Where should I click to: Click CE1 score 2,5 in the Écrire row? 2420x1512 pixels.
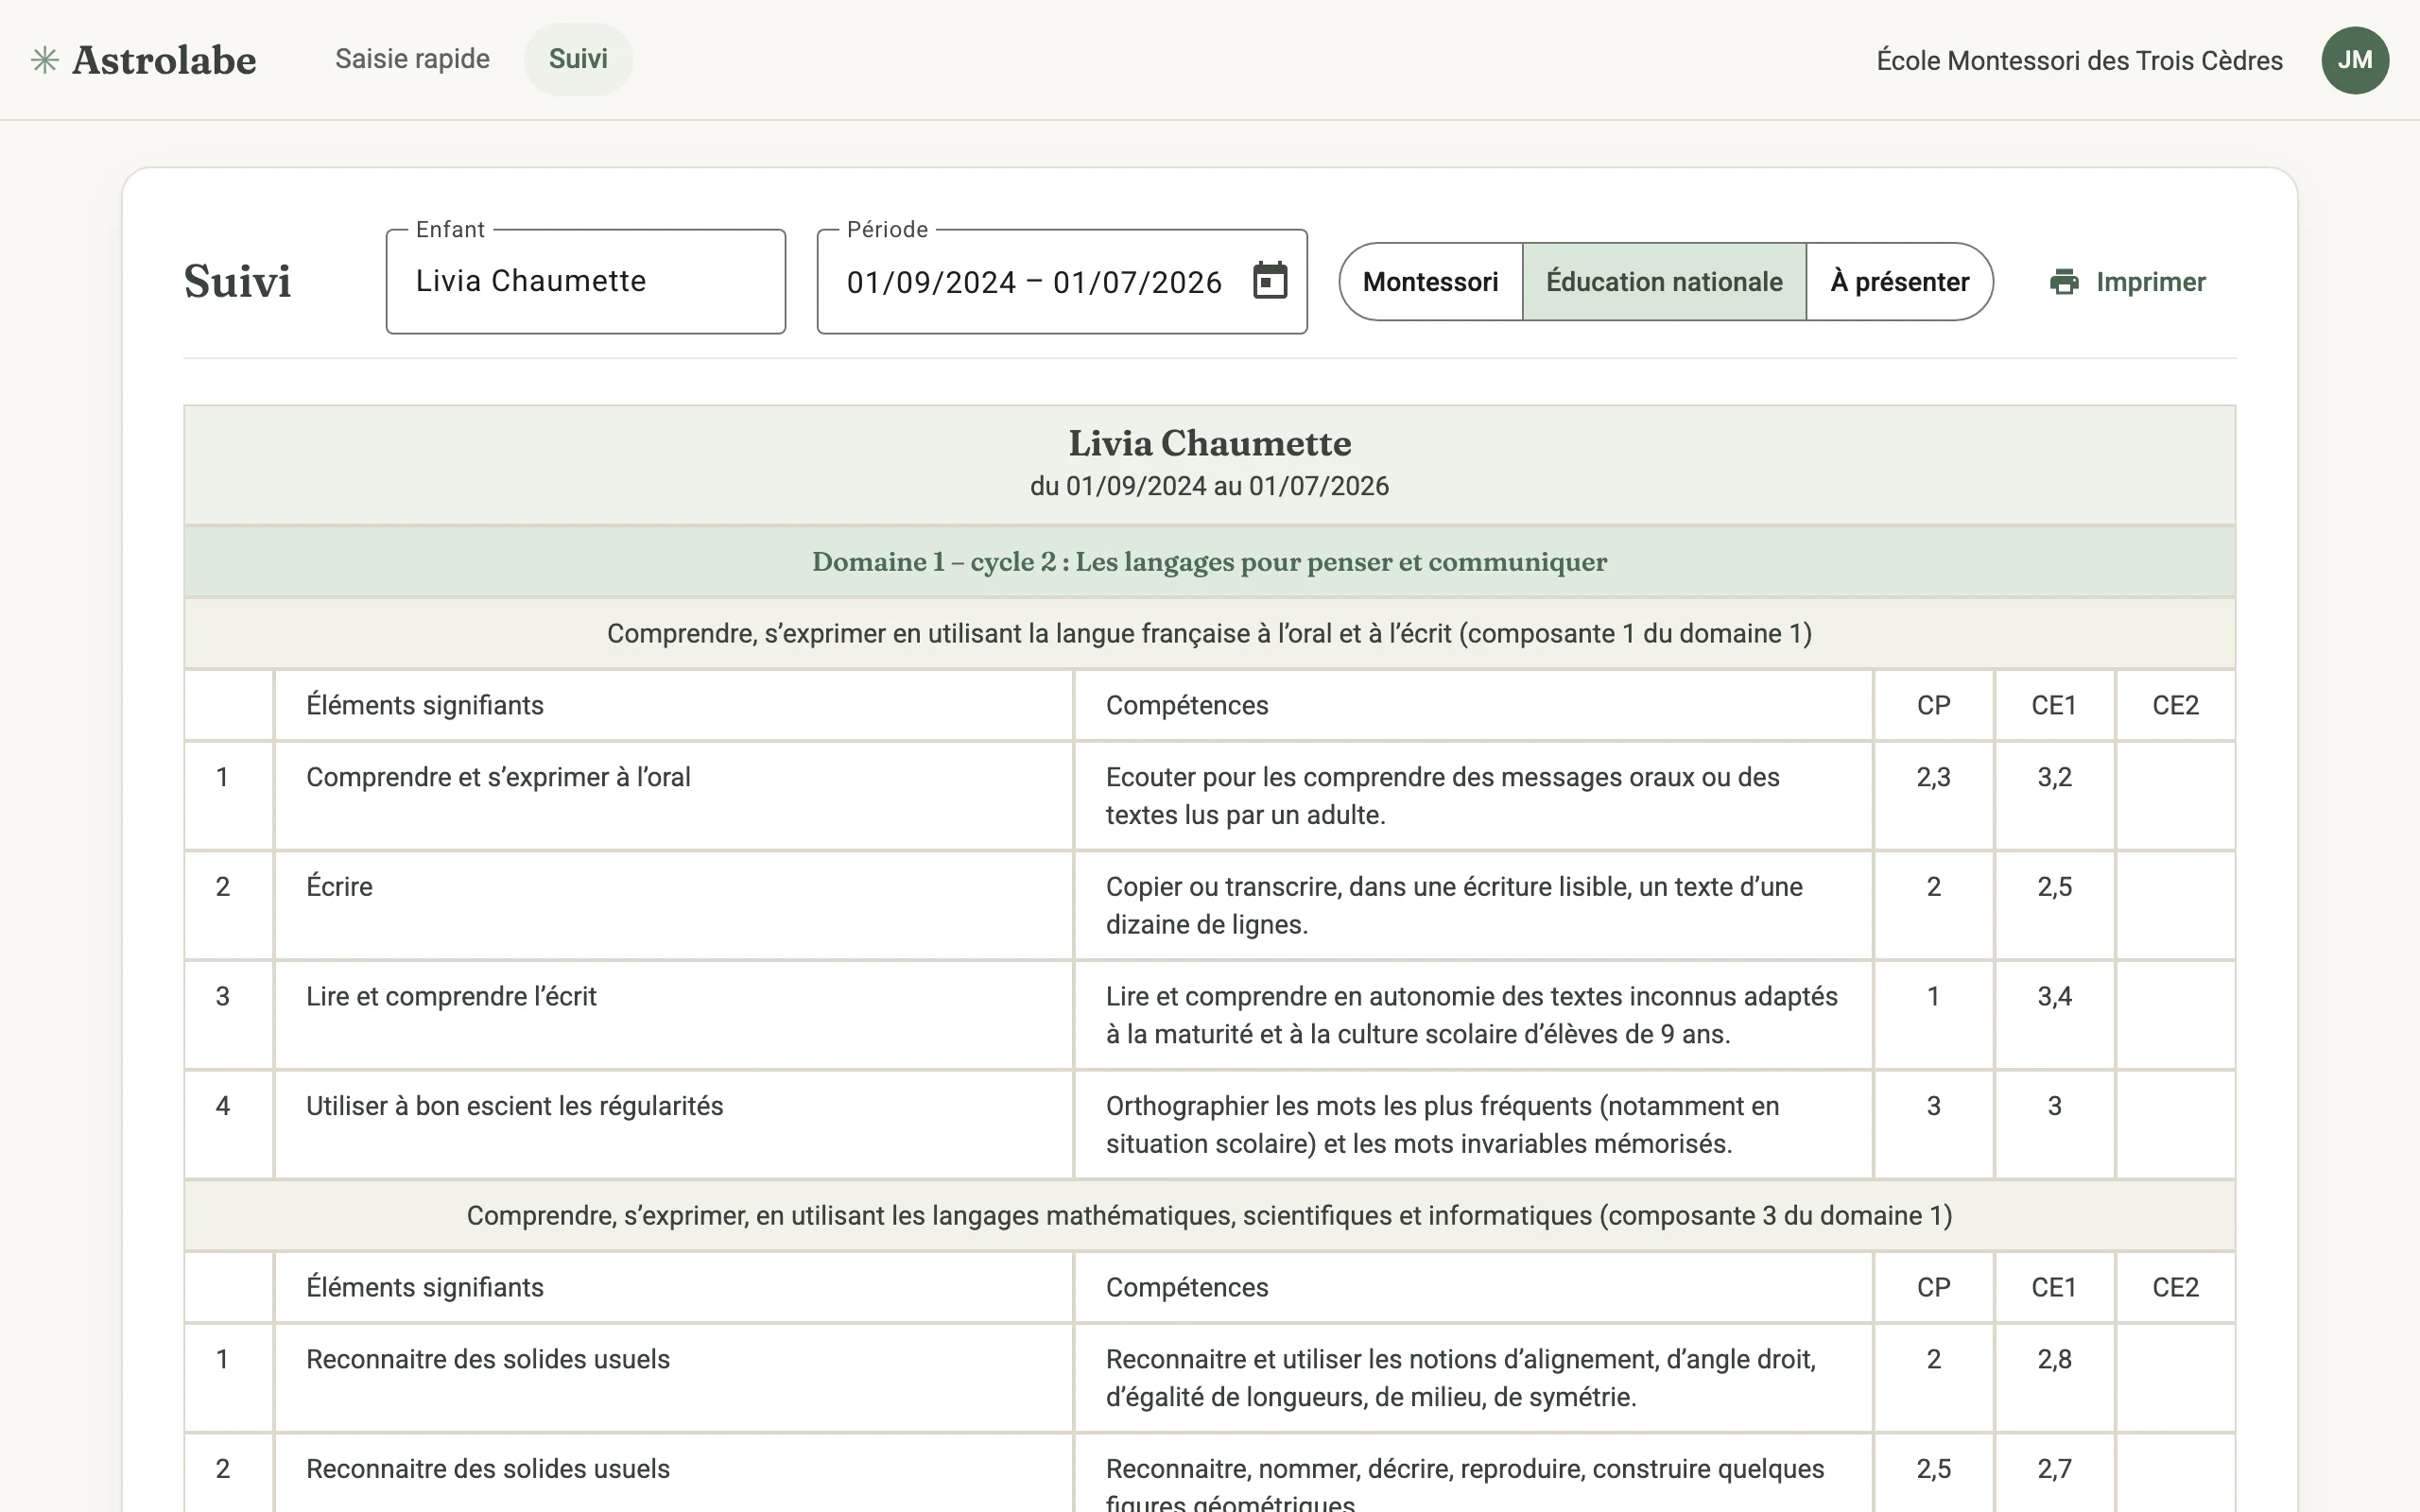[x=2054, y=887]
